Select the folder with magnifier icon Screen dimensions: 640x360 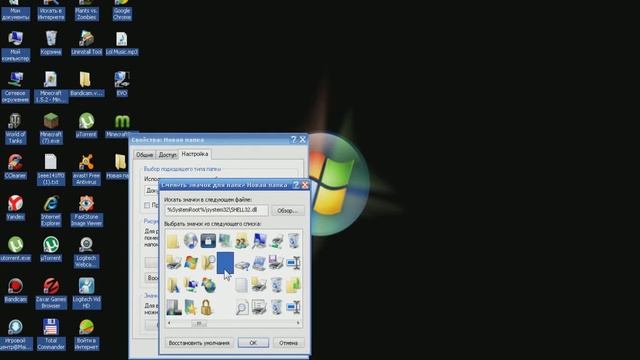[x=208, y=262]
